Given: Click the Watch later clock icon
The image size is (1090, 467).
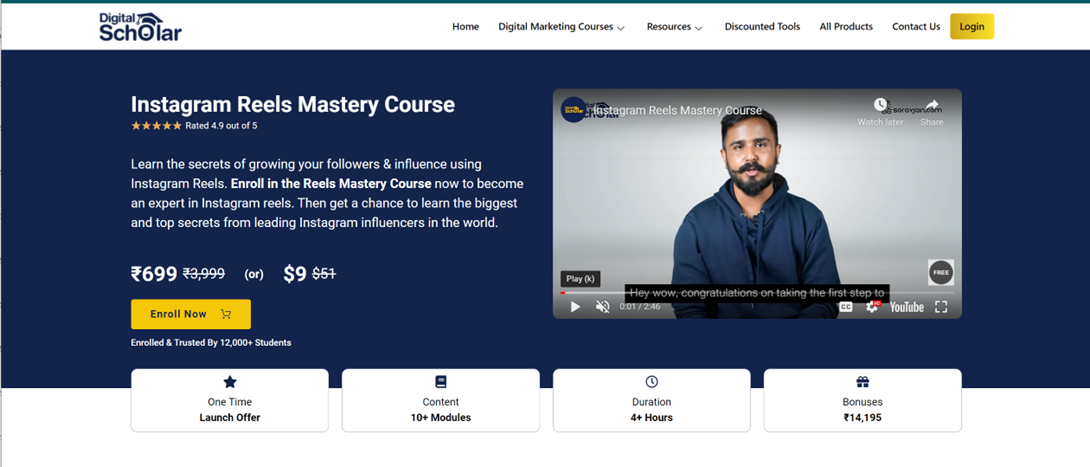Looking at the screenshot, I should 881,105.
